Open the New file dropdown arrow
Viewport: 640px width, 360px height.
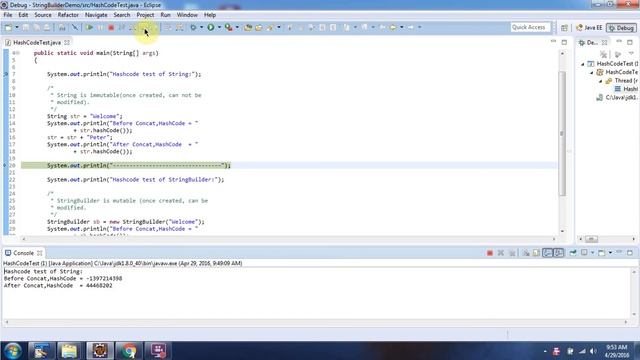tap(17, 27)
